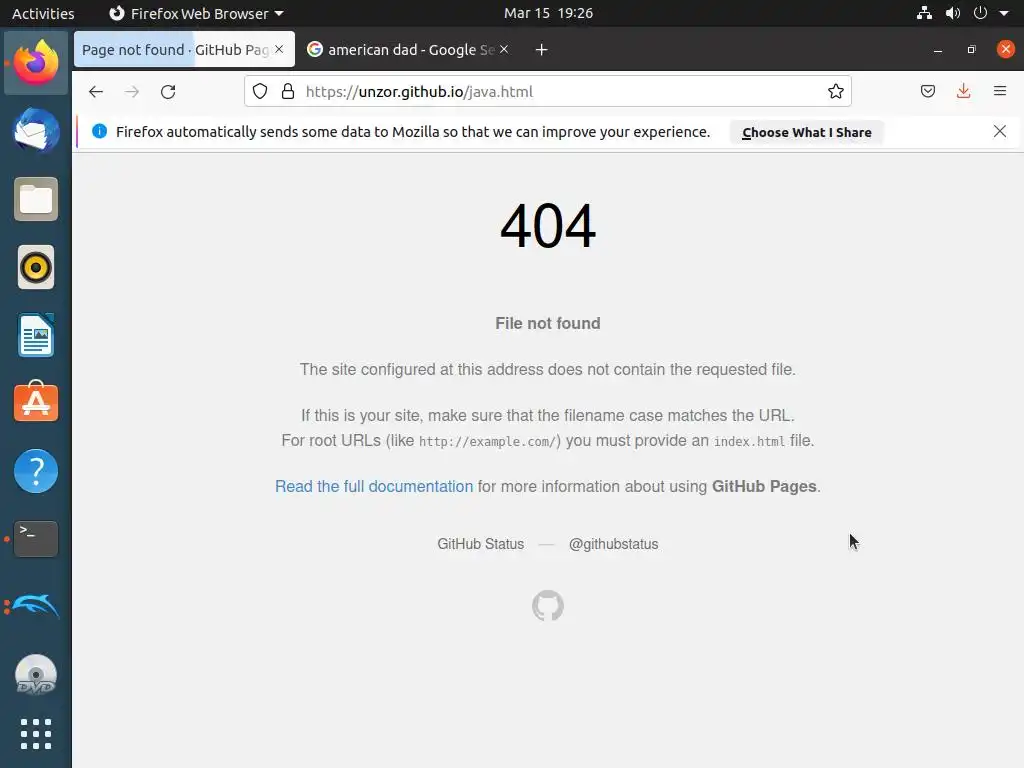Open the Files manager from the dock
This screenshot has width=1024, height=768.
(x=36, y=199)
